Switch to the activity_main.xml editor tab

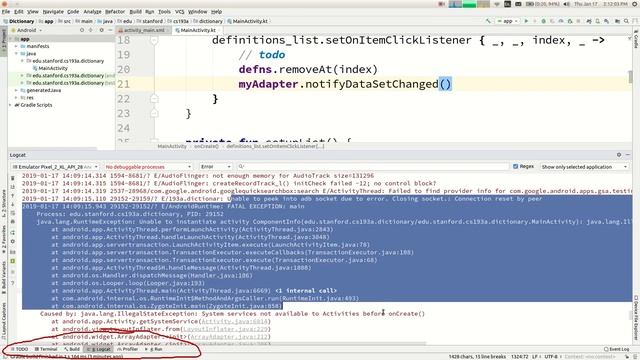coord(143,30)
